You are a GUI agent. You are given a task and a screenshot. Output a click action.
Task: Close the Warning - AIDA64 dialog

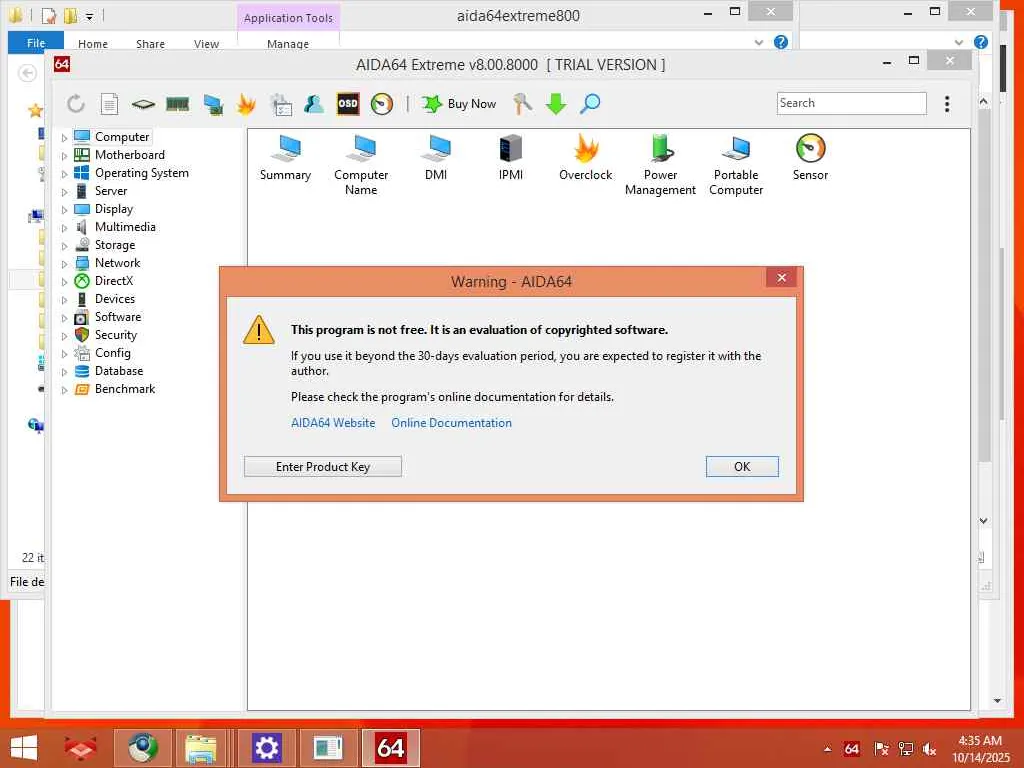781,278
